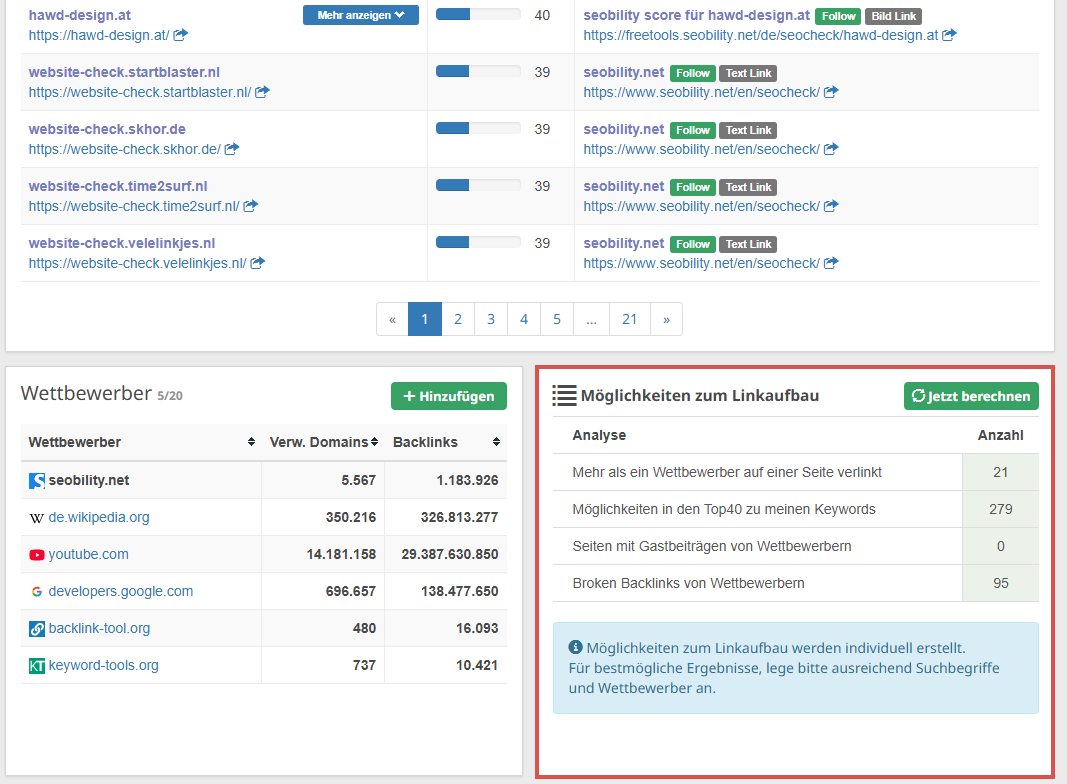
Task: Click the Wikipedia favicon next to de.wikipedia.org
Action: click(37, 518)
